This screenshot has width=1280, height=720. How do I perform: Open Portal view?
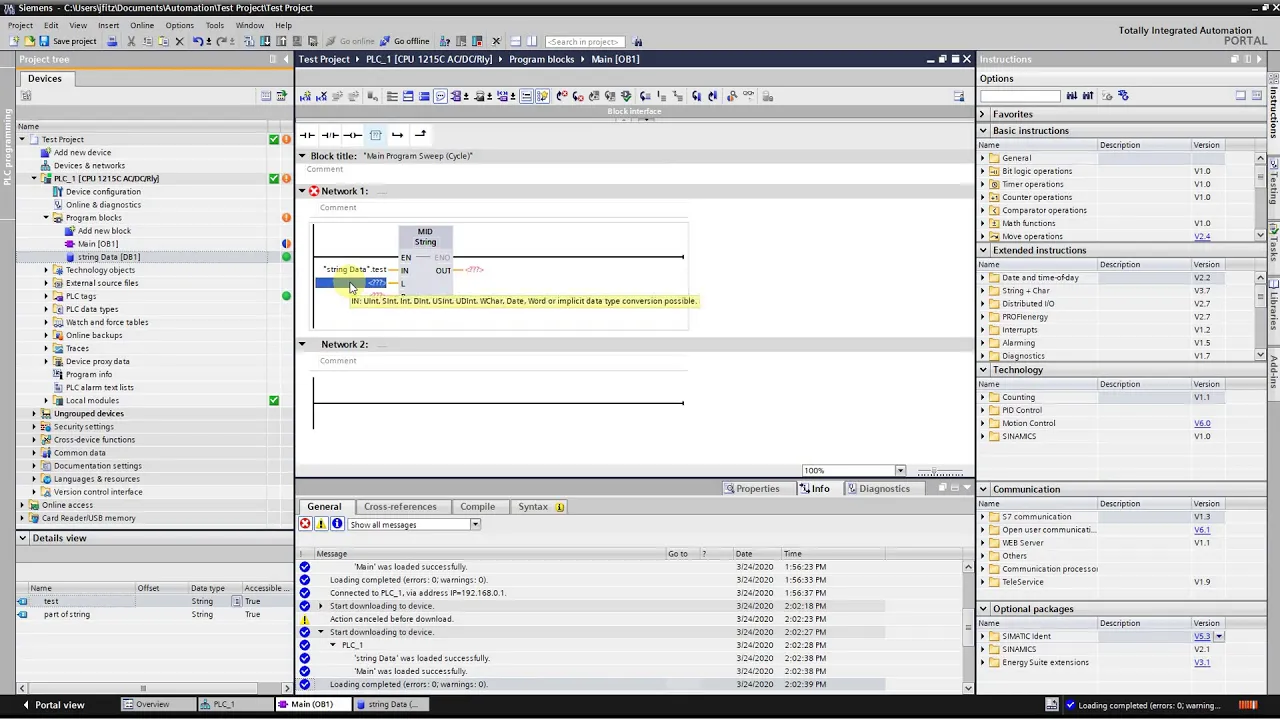coord(52,705)
